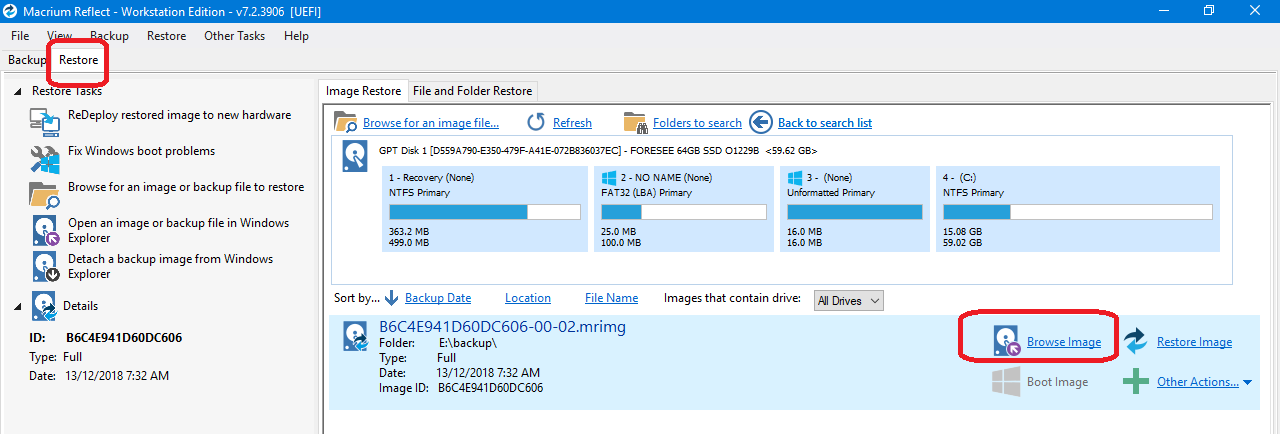Open the All Drives dropdown
This screenshot has height=434, width=1280.
[x=848, y=300]
